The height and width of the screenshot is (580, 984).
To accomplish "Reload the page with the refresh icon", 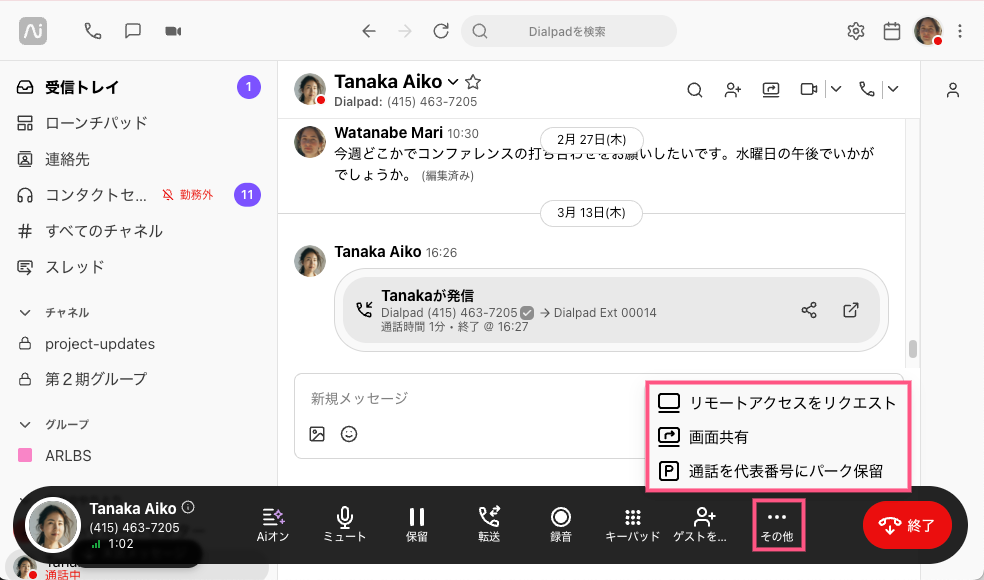I will pyautogui.click(x=441, y=31).
